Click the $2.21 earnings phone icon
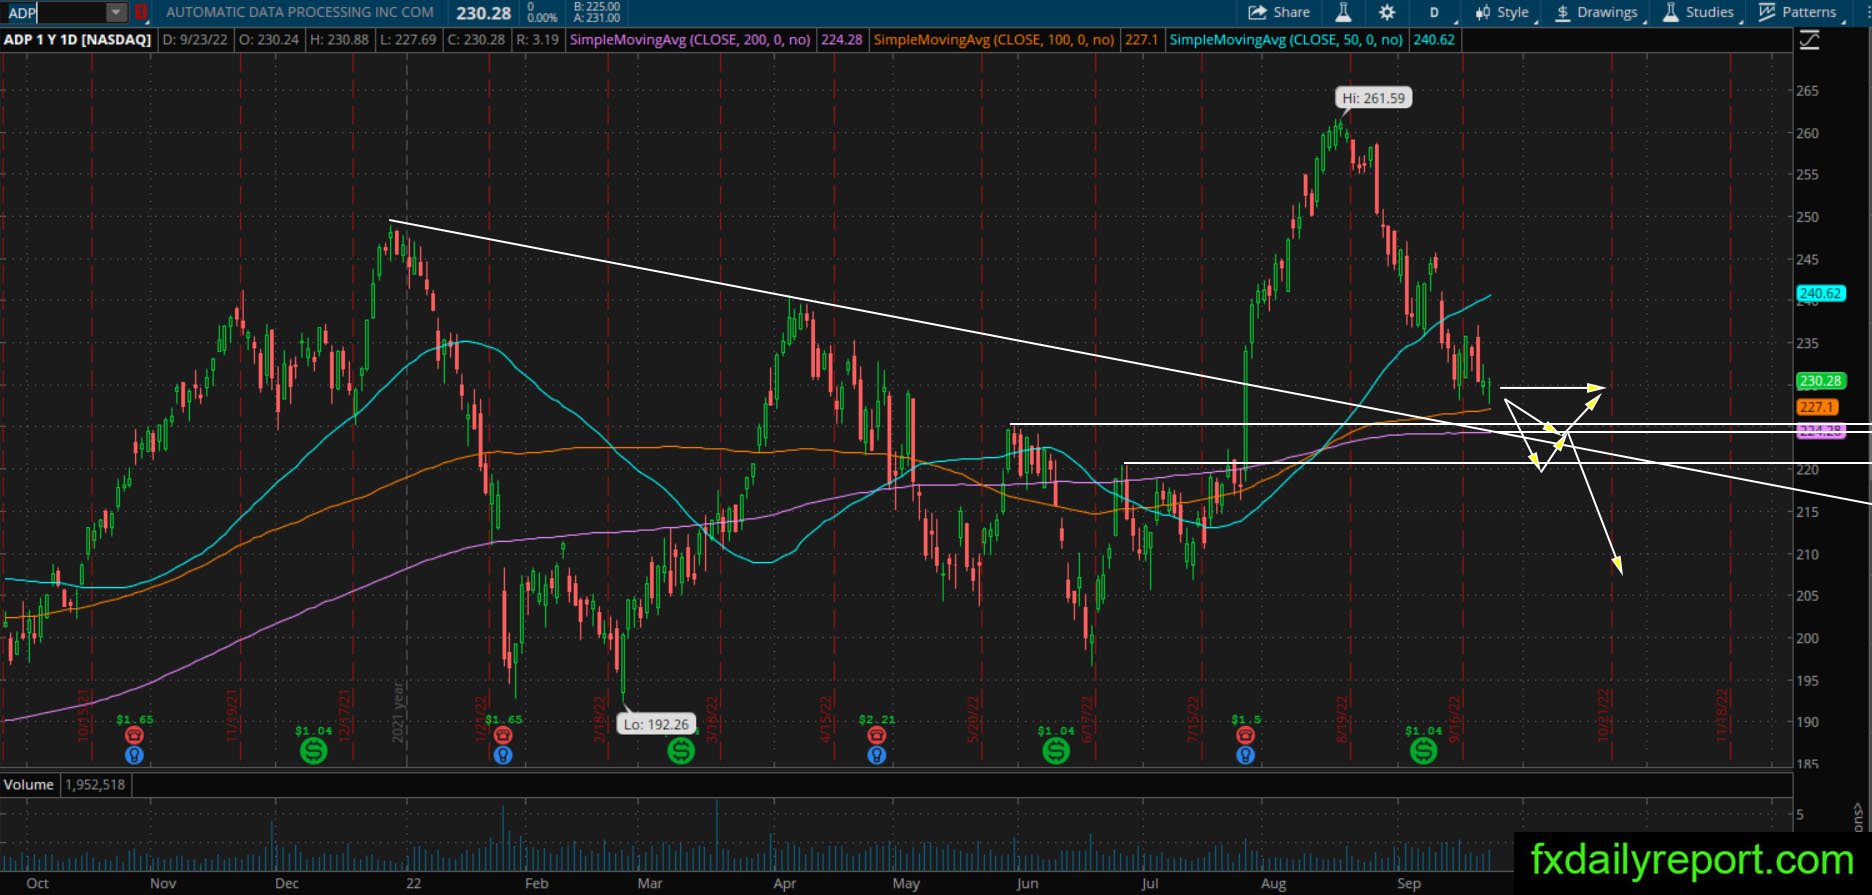The image size is (1872, 895). tap(877, 736)
